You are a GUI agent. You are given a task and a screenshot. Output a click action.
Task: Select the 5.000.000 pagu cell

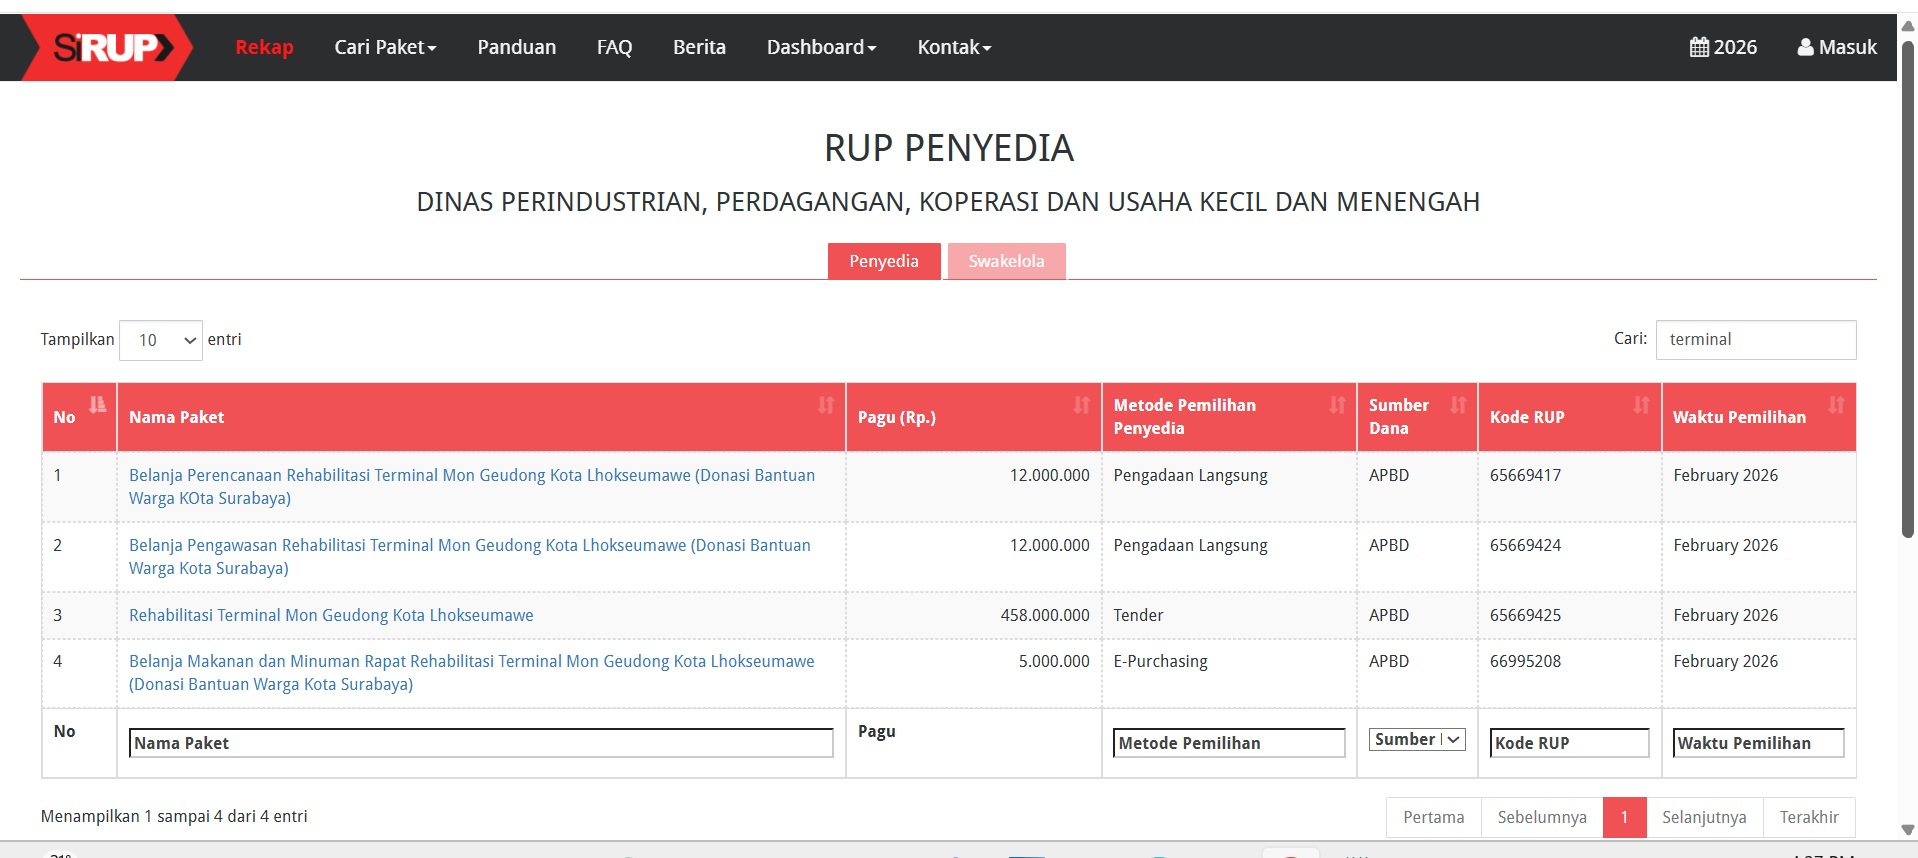(974, 673)
